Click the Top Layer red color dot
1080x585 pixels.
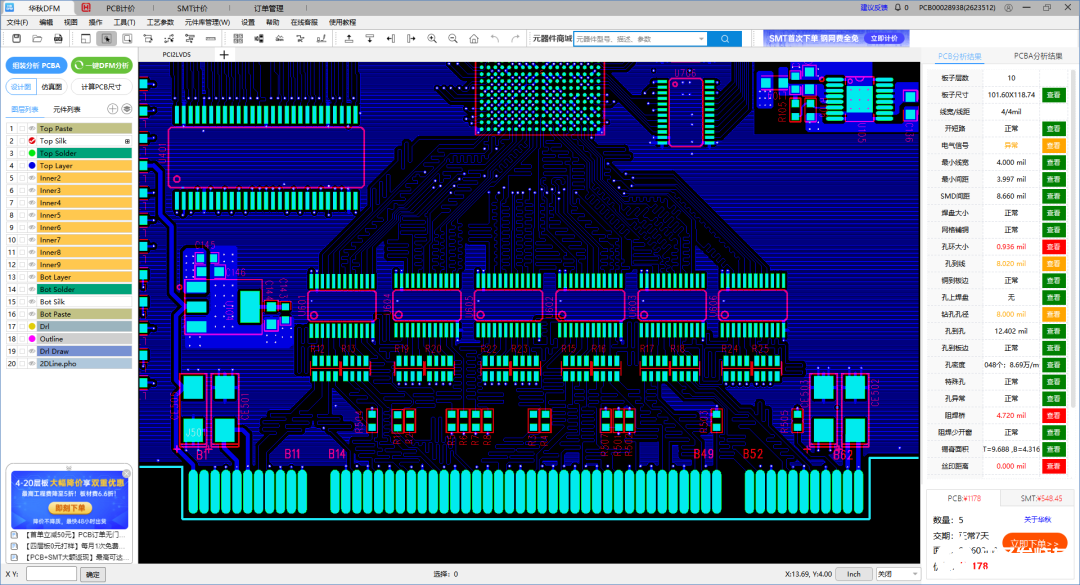(32, 165)
